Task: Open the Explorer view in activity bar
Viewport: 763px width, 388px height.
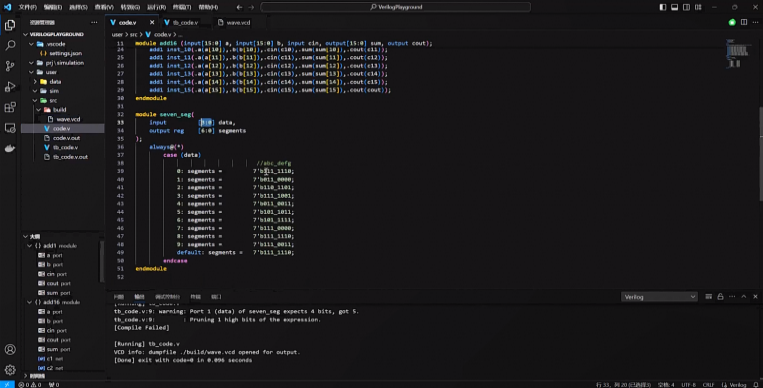Action: (10, 25)
